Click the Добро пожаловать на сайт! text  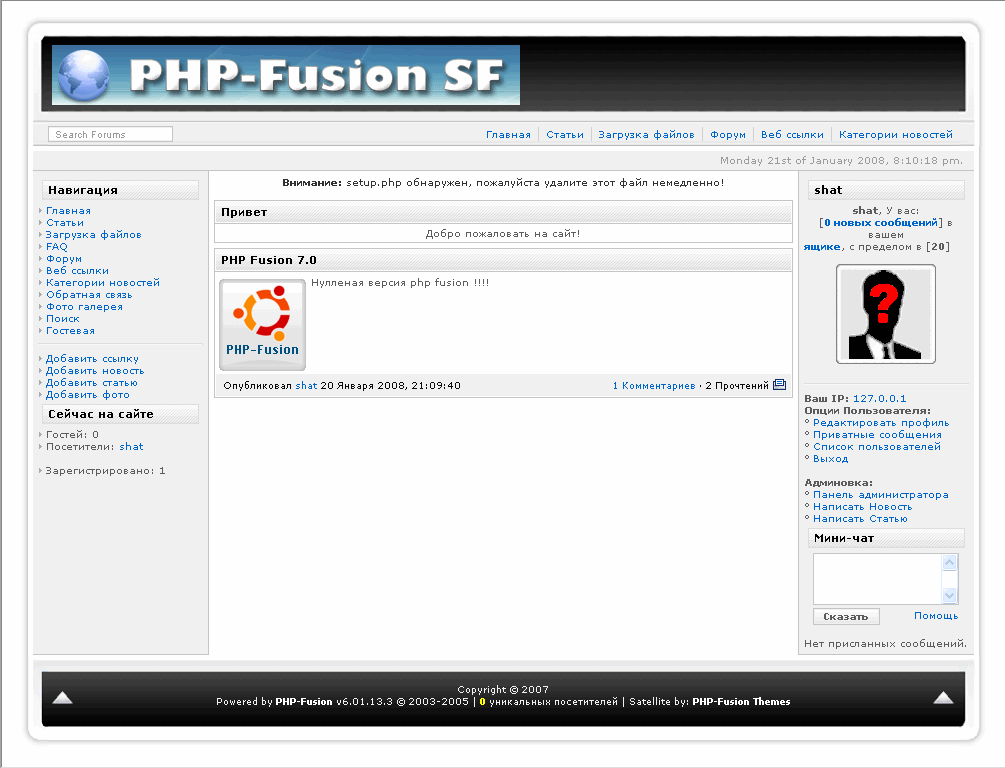point(503,234)
